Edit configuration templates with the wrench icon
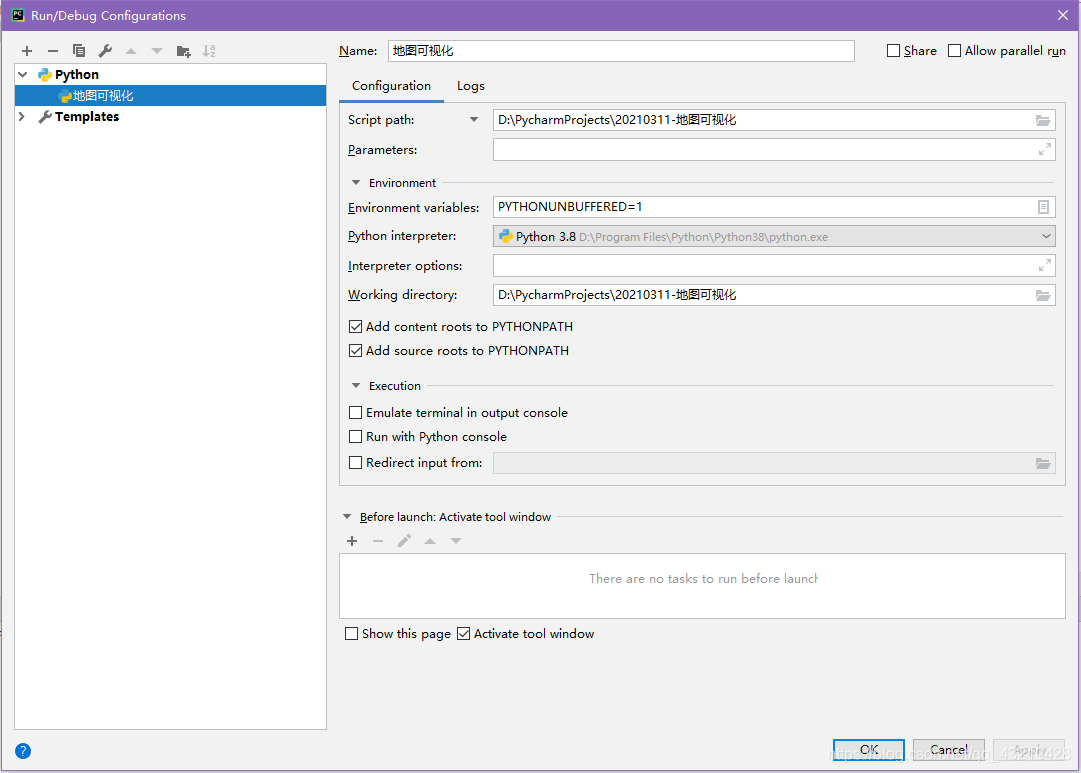Image resolution: width=1081 pixels, height=773 pixels. point(104,50)
